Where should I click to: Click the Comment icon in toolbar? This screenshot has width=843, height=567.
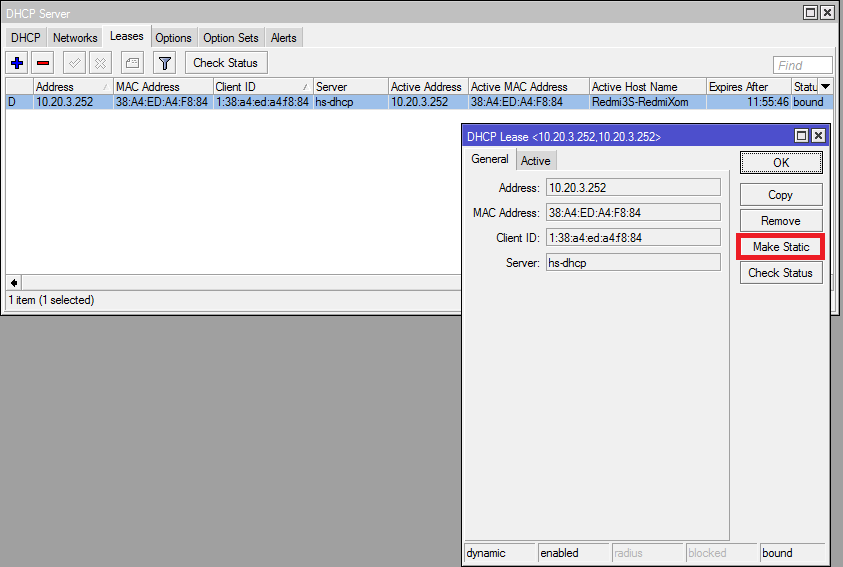(132, 63)
